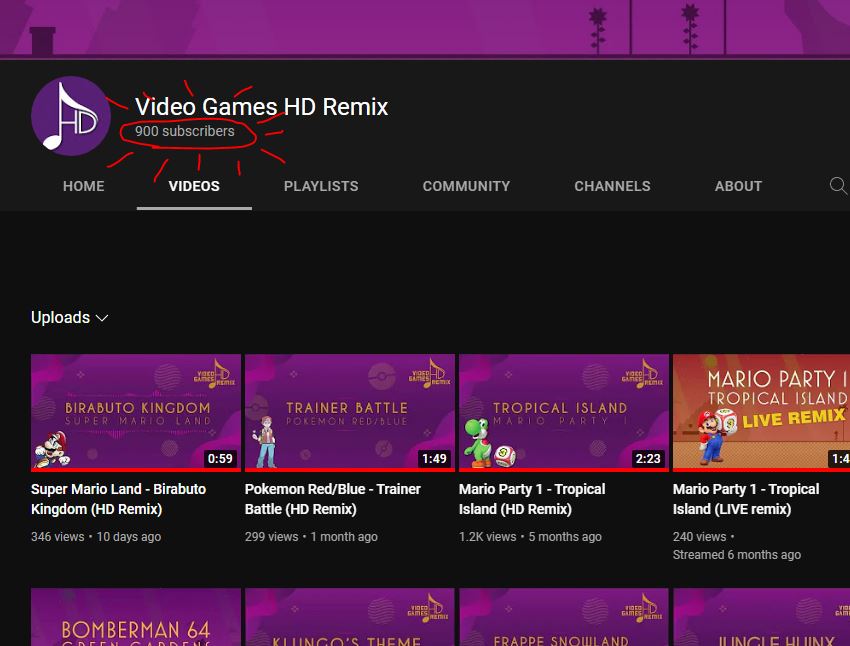
Task: Click the Streamed 6 months ago text
Action: tap(737, 555)
